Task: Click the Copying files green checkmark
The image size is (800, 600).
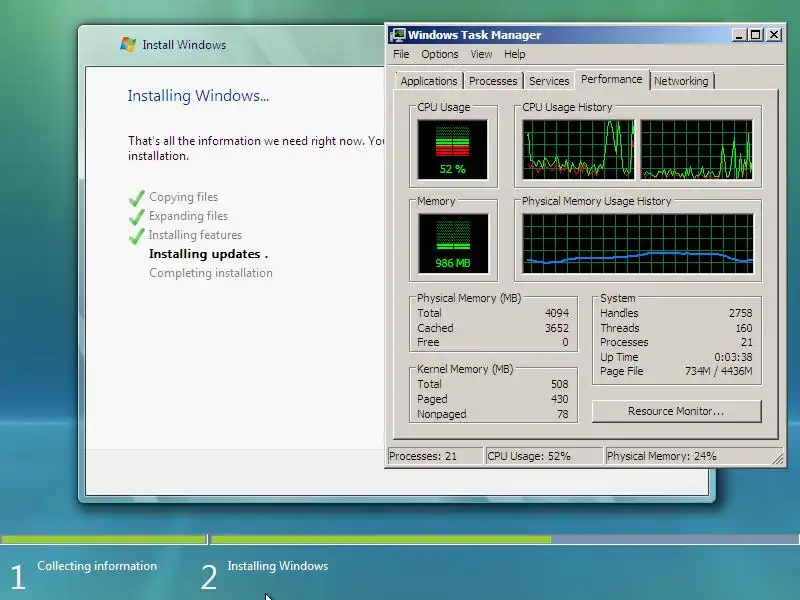Action: pyautogui.click(x=136, y=198)
